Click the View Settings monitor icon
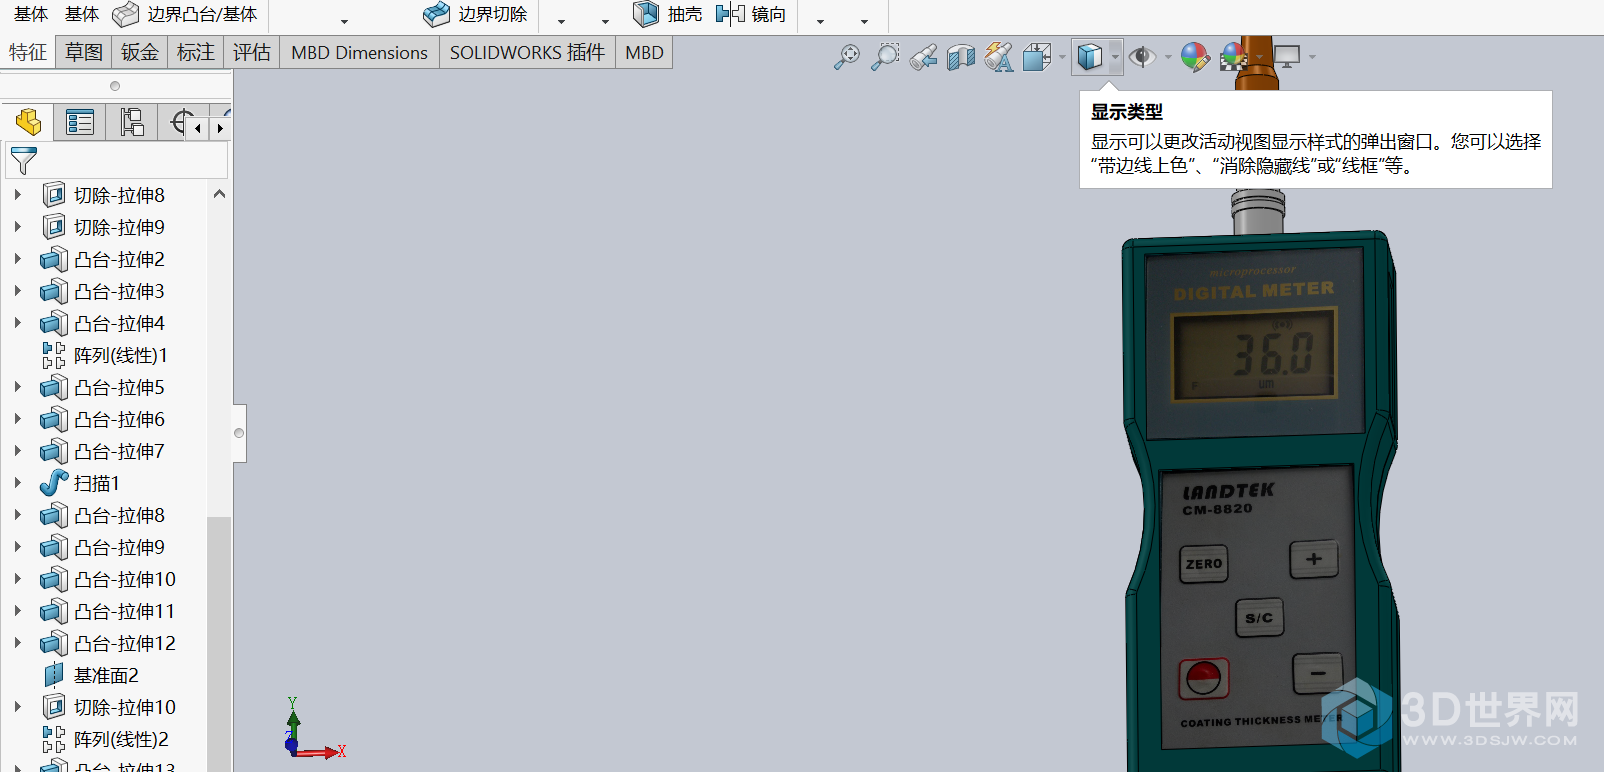Image resolution: width=1604 pixels, height=772 pixels. (x=1287, y=57)
